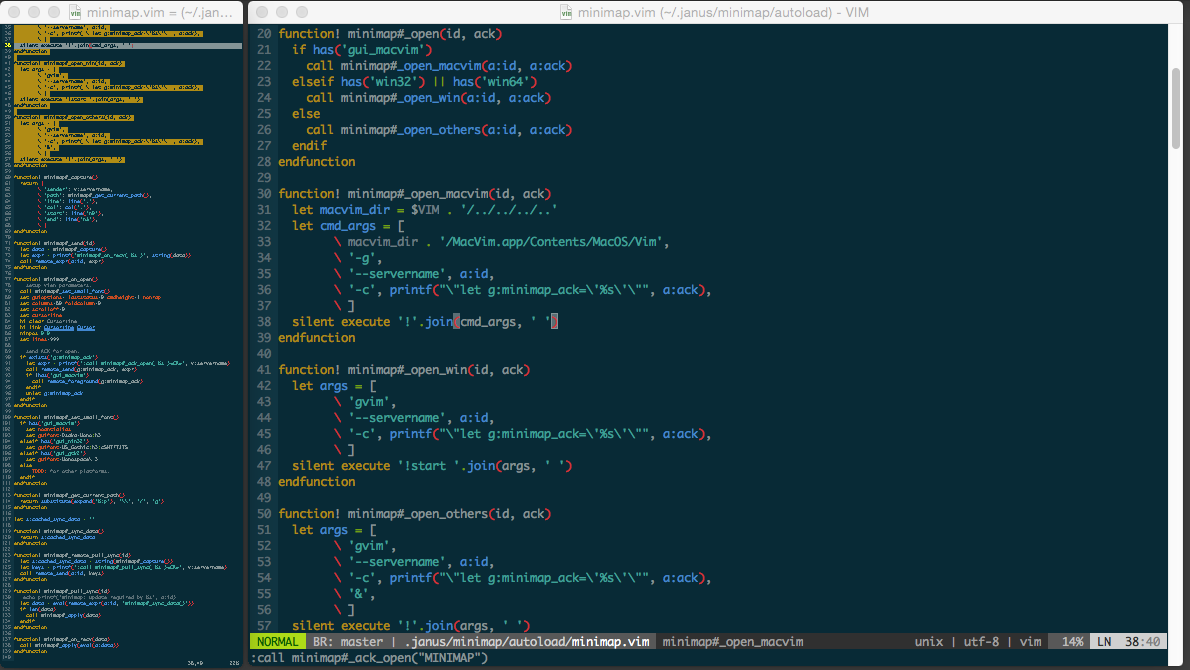Click the '--servername' string on line 44
Image resolution: width=1190 pixels, height=670 pixels.
[x=397, y=418]
